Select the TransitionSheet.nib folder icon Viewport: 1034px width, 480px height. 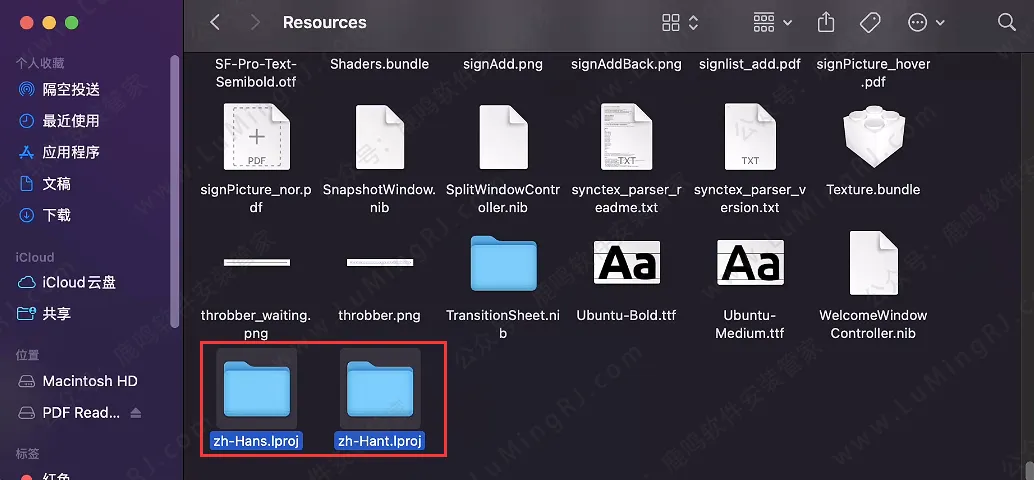tap(503, 264)
